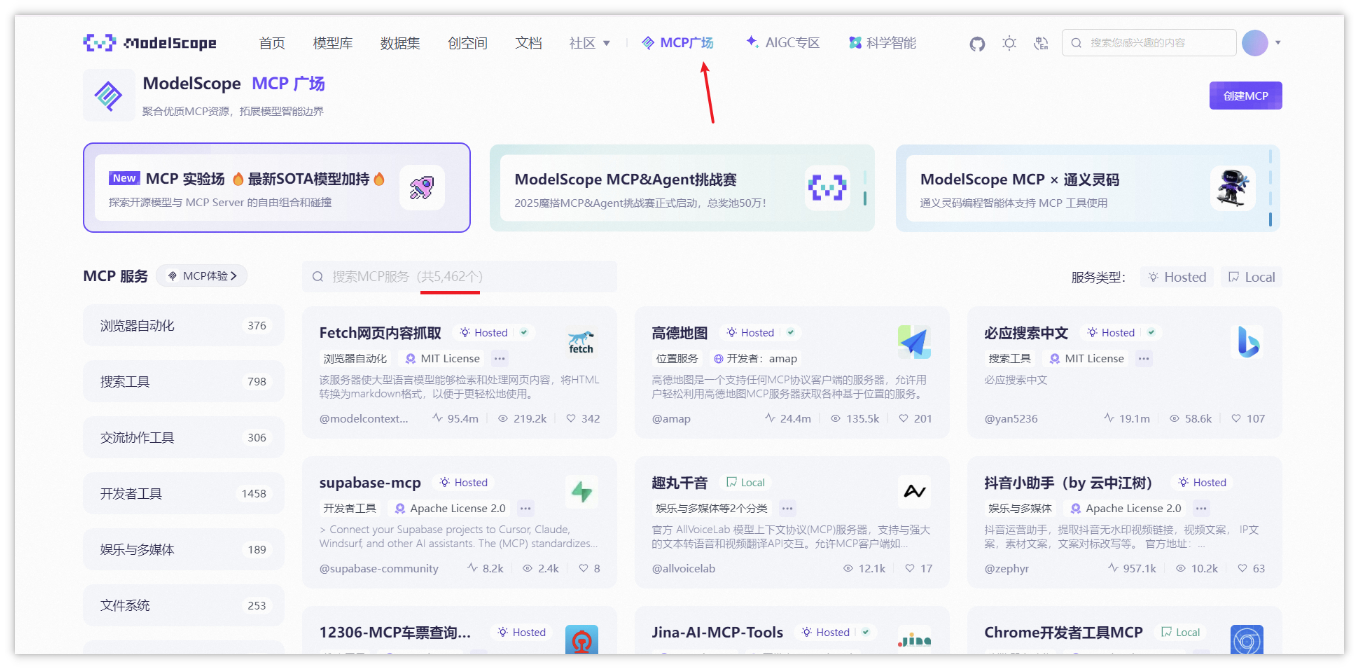Image resolution: width=1359 pixels, height=669 pixels.
Task: Click the 高德地图 paper-plane logo icon
Action: [x=914, y=341]
